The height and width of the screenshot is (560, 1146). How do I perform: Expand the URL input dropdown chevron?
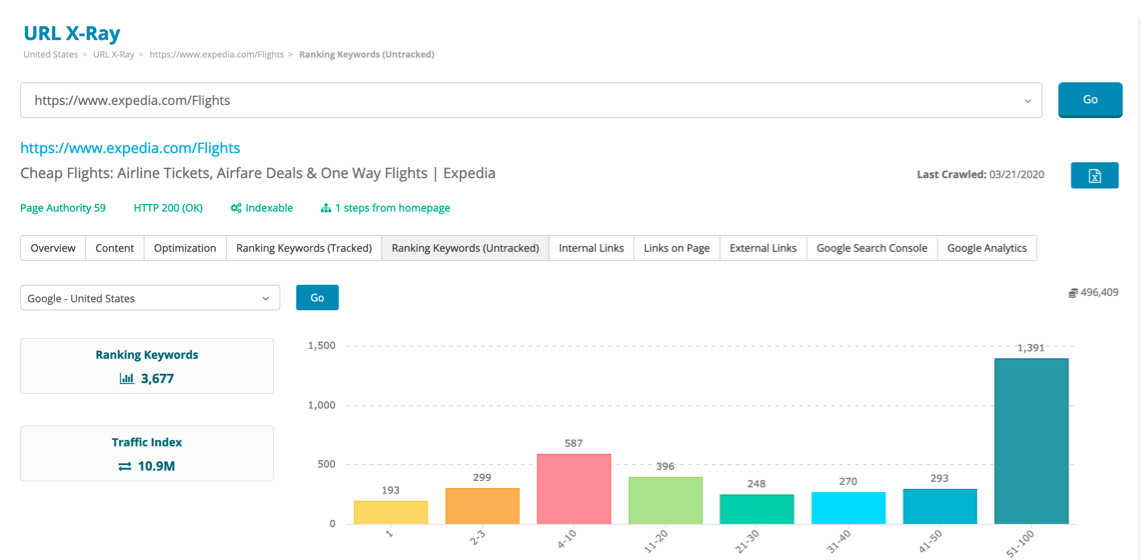click(x=1027, y=101)
